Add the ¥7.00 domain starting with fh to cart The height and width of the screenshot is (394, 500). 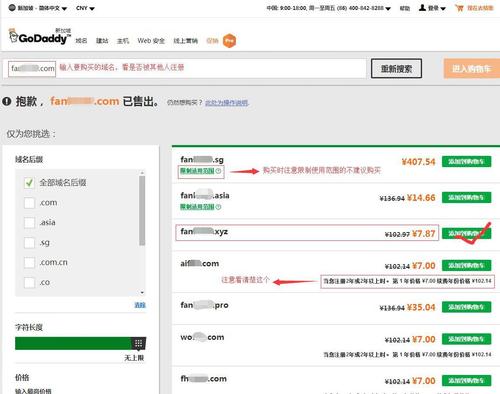[466, 381]
